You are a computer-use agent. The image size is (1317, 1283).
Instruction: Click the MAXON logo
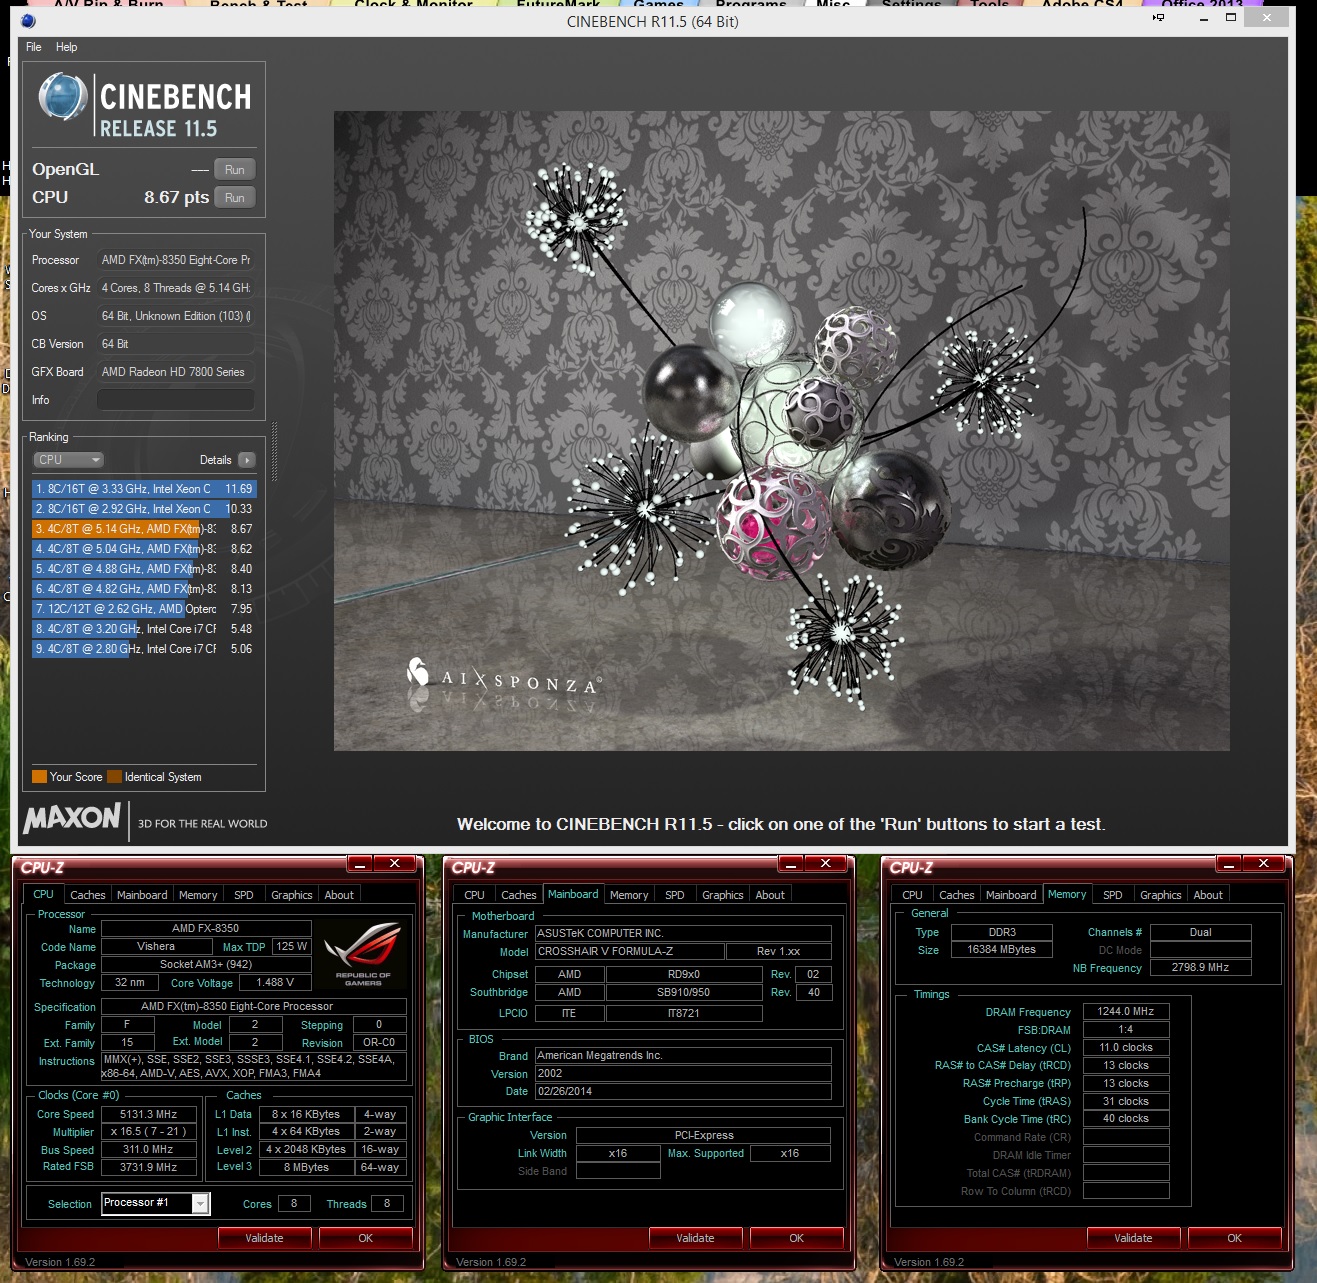[x=72, y=818]
